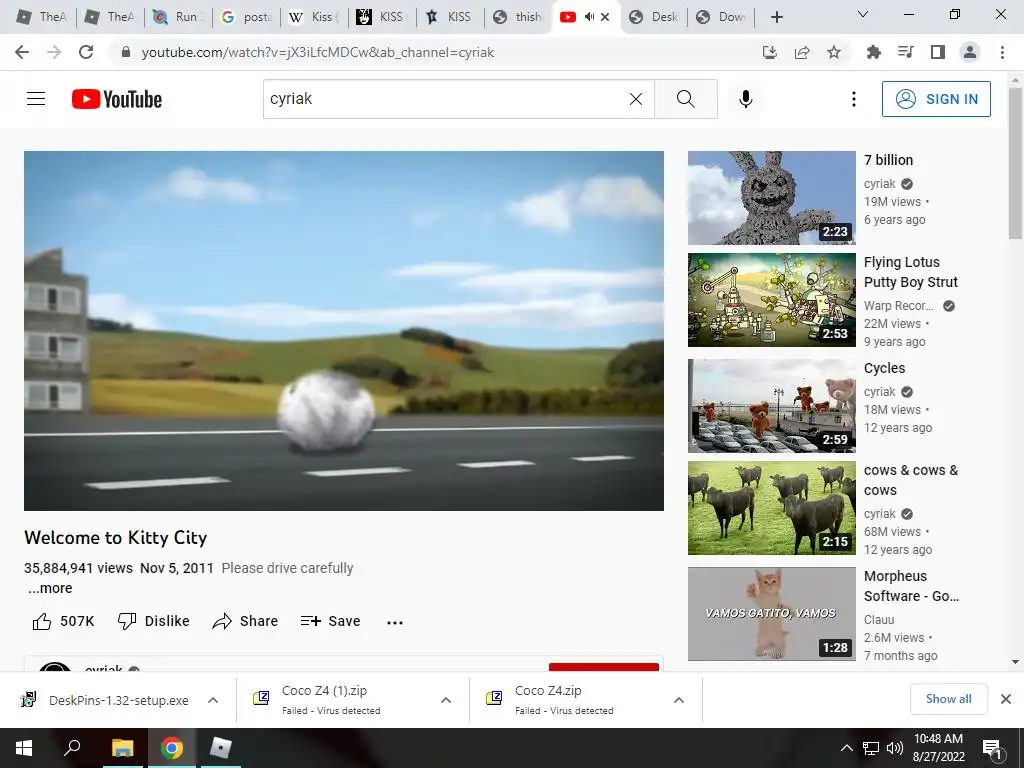Open Windows taskbar search
Screen dimensions: 1024x768
point(72,748)
